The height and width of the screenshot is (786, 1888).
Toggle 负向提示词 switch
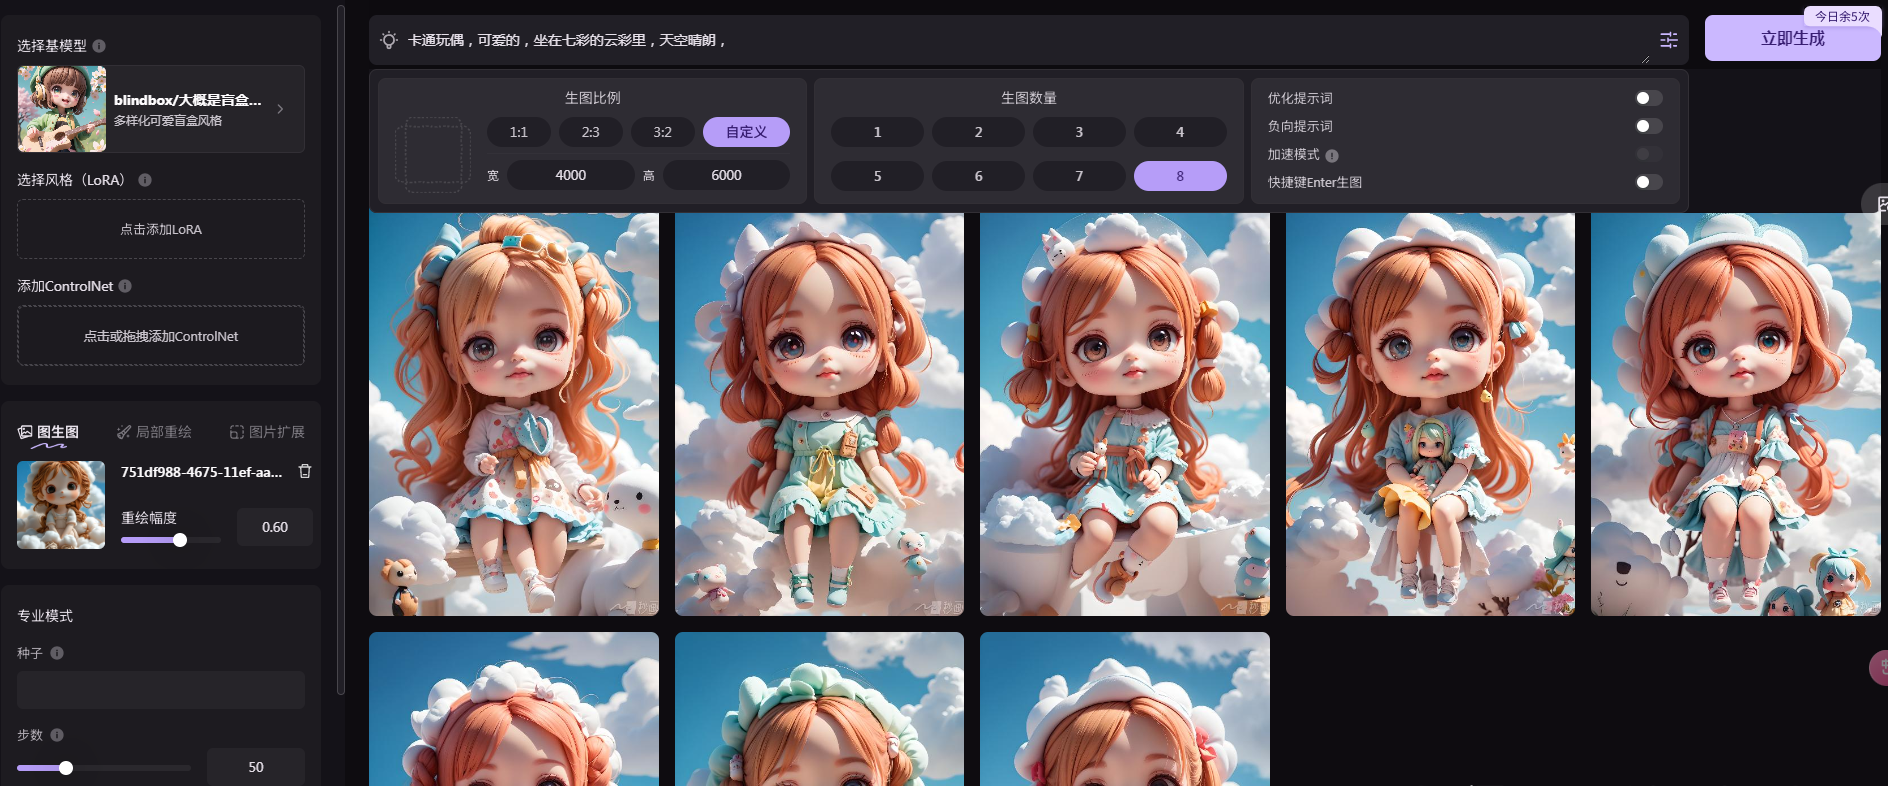1649,126
